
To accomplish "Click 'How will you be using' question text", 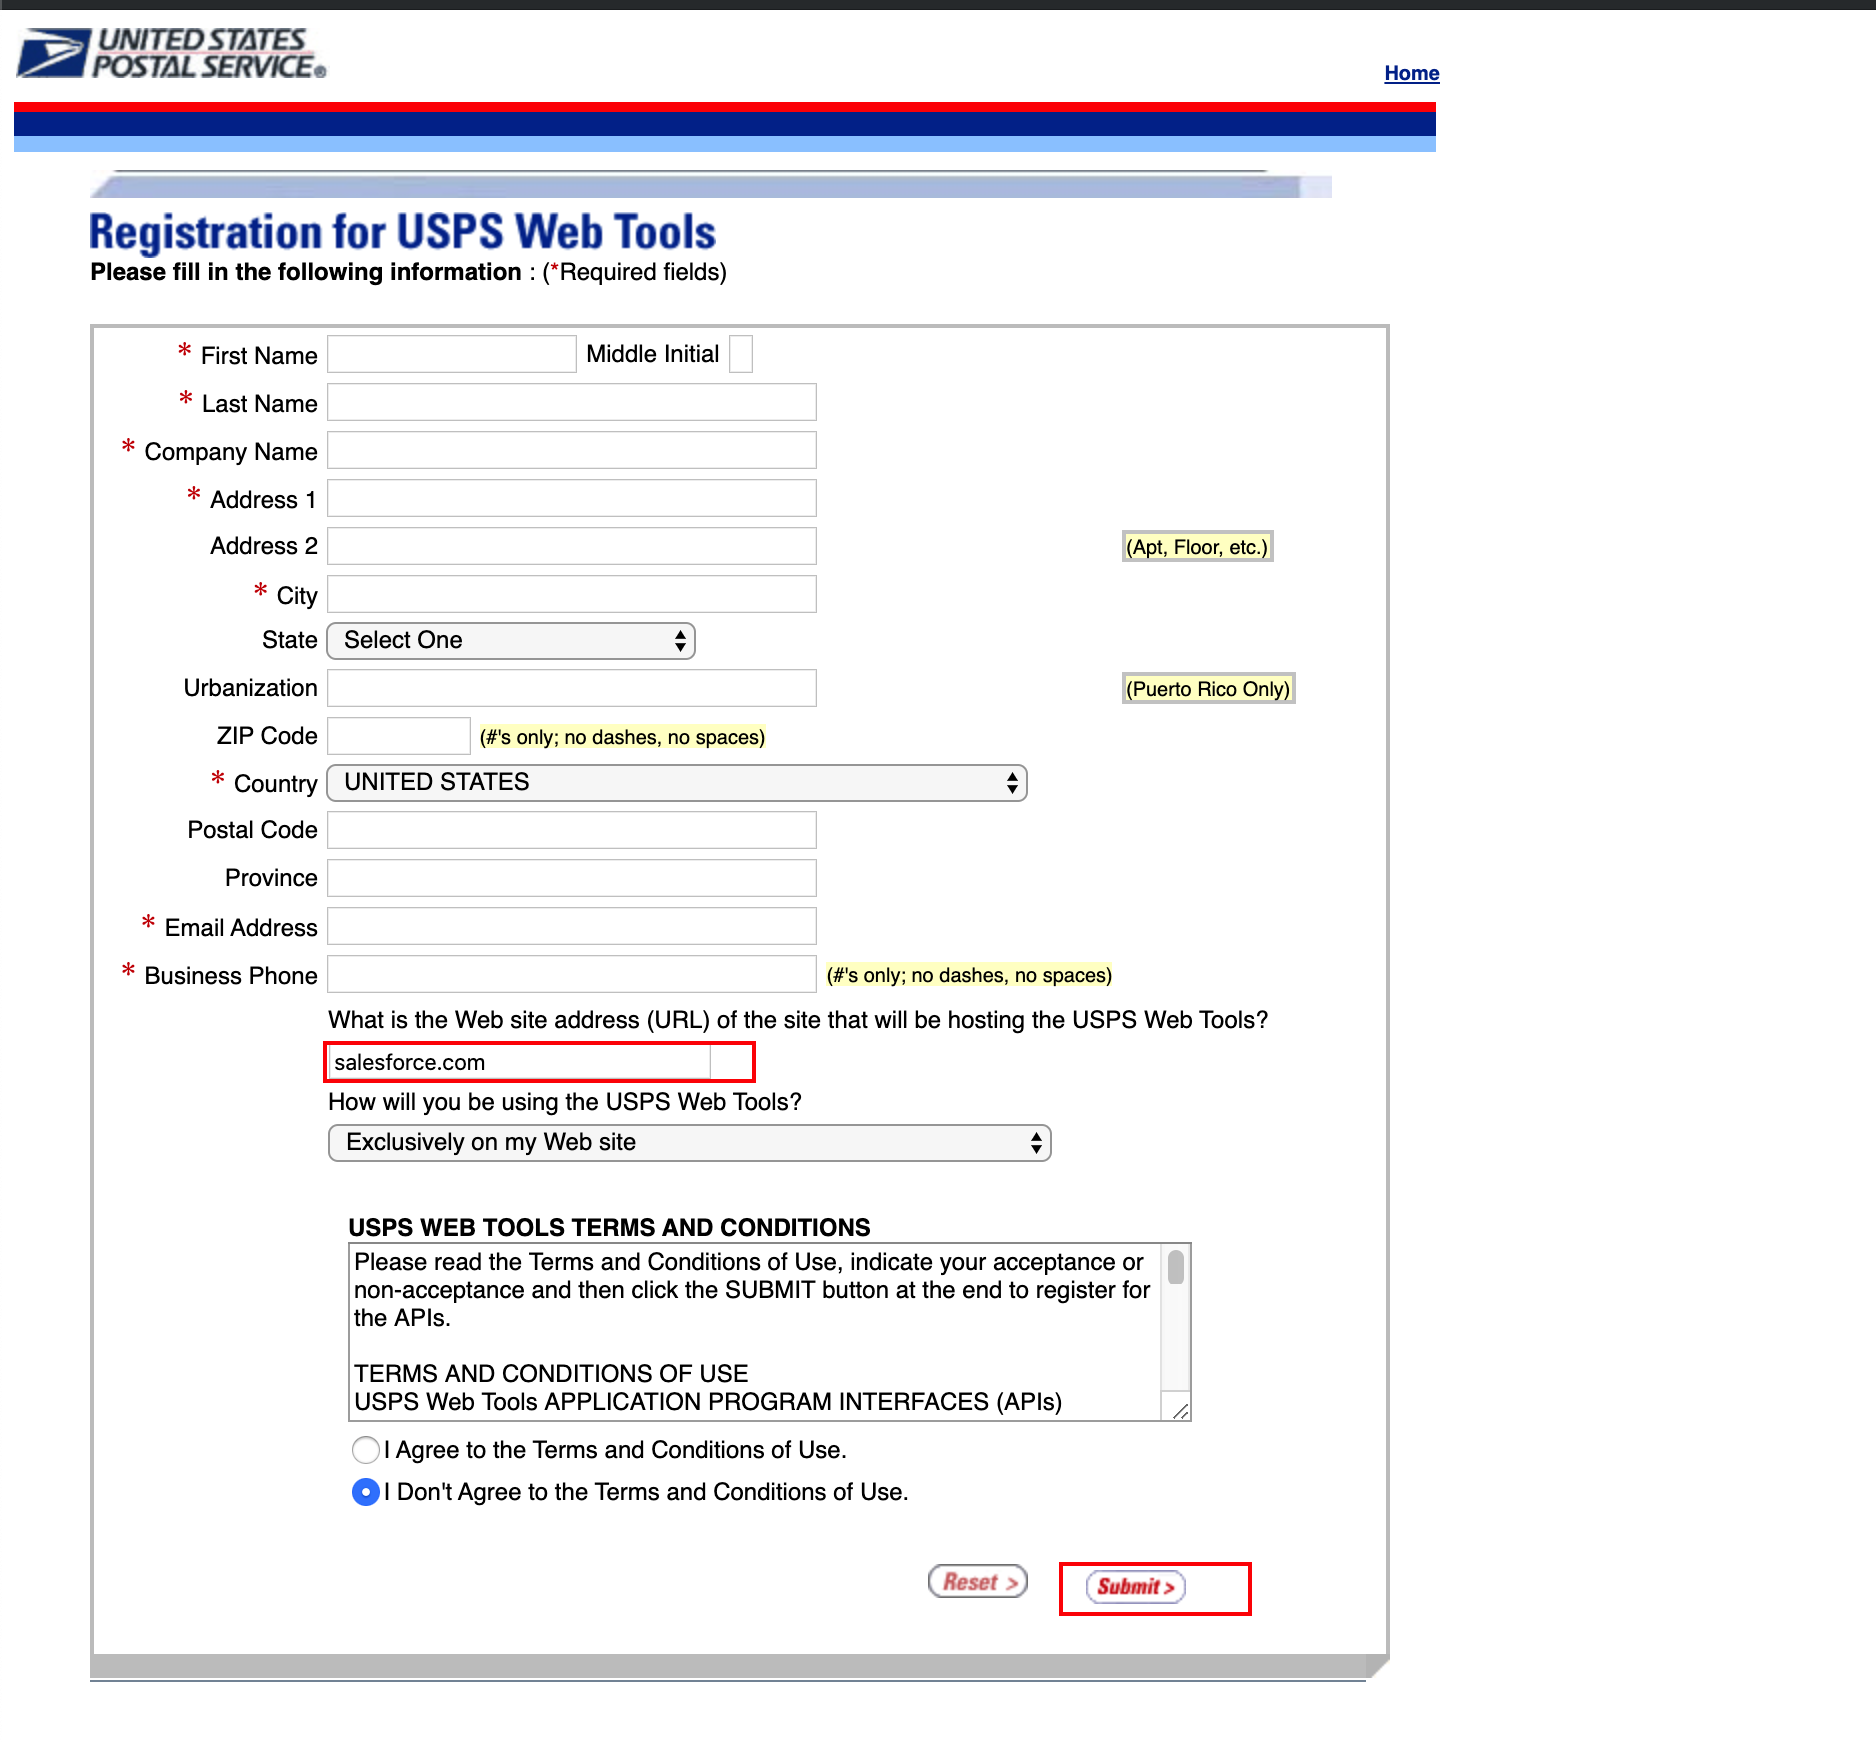I will click(x=565, y=1102).
